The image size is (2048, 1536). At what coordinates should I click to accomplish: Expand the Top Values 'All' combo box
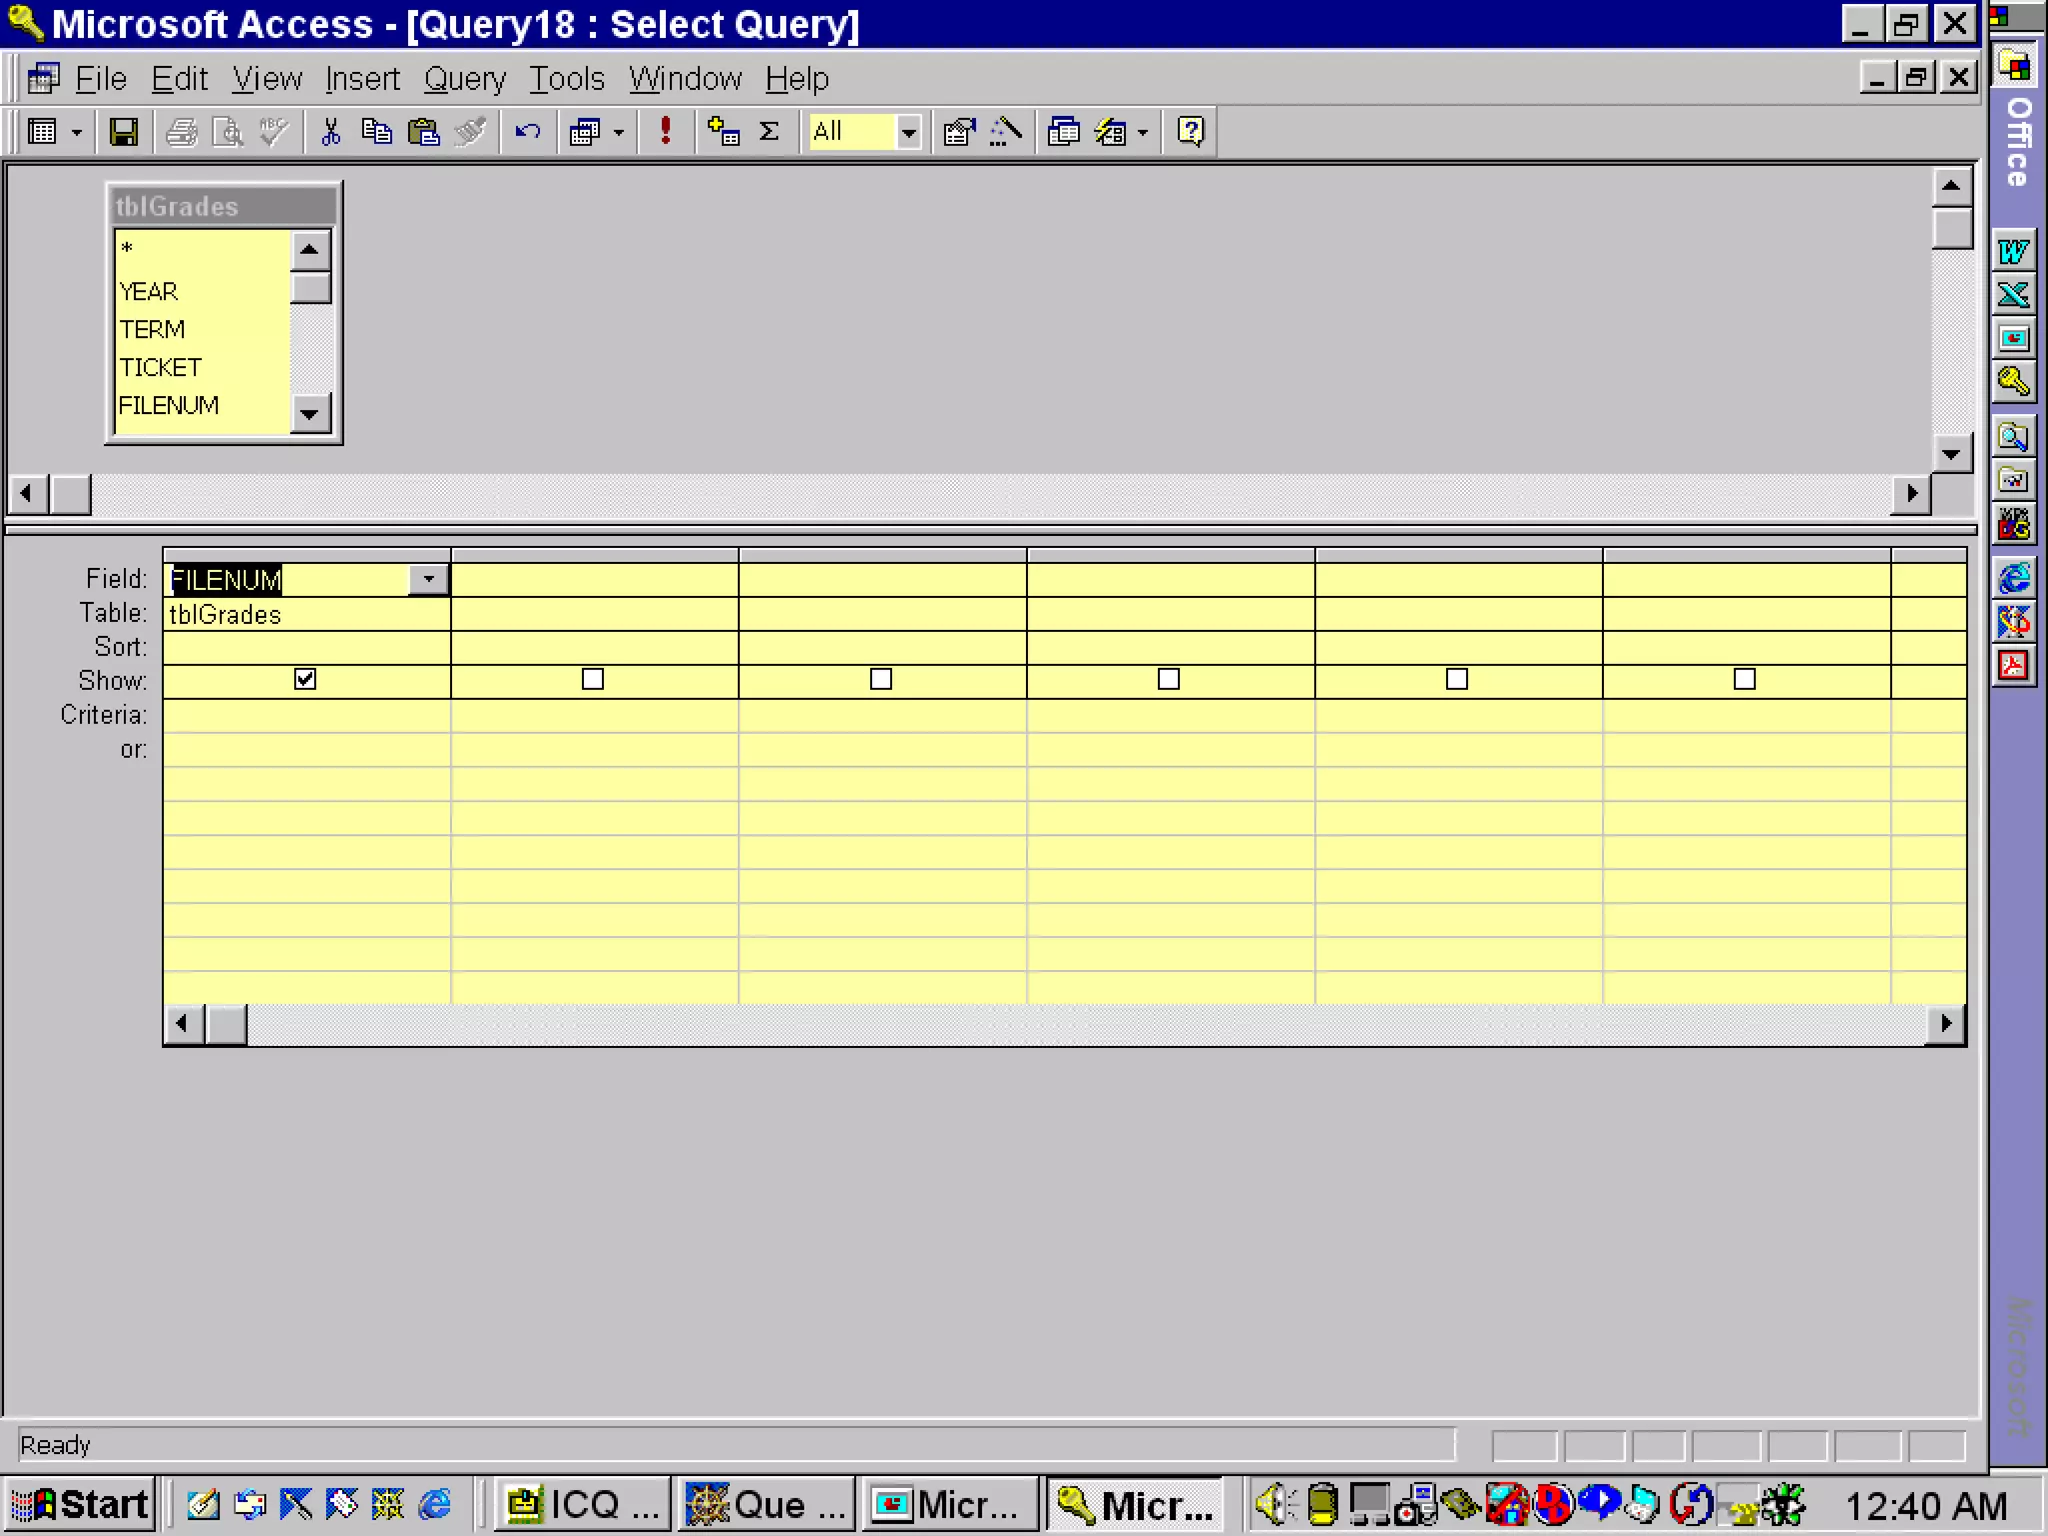(908, 131)
